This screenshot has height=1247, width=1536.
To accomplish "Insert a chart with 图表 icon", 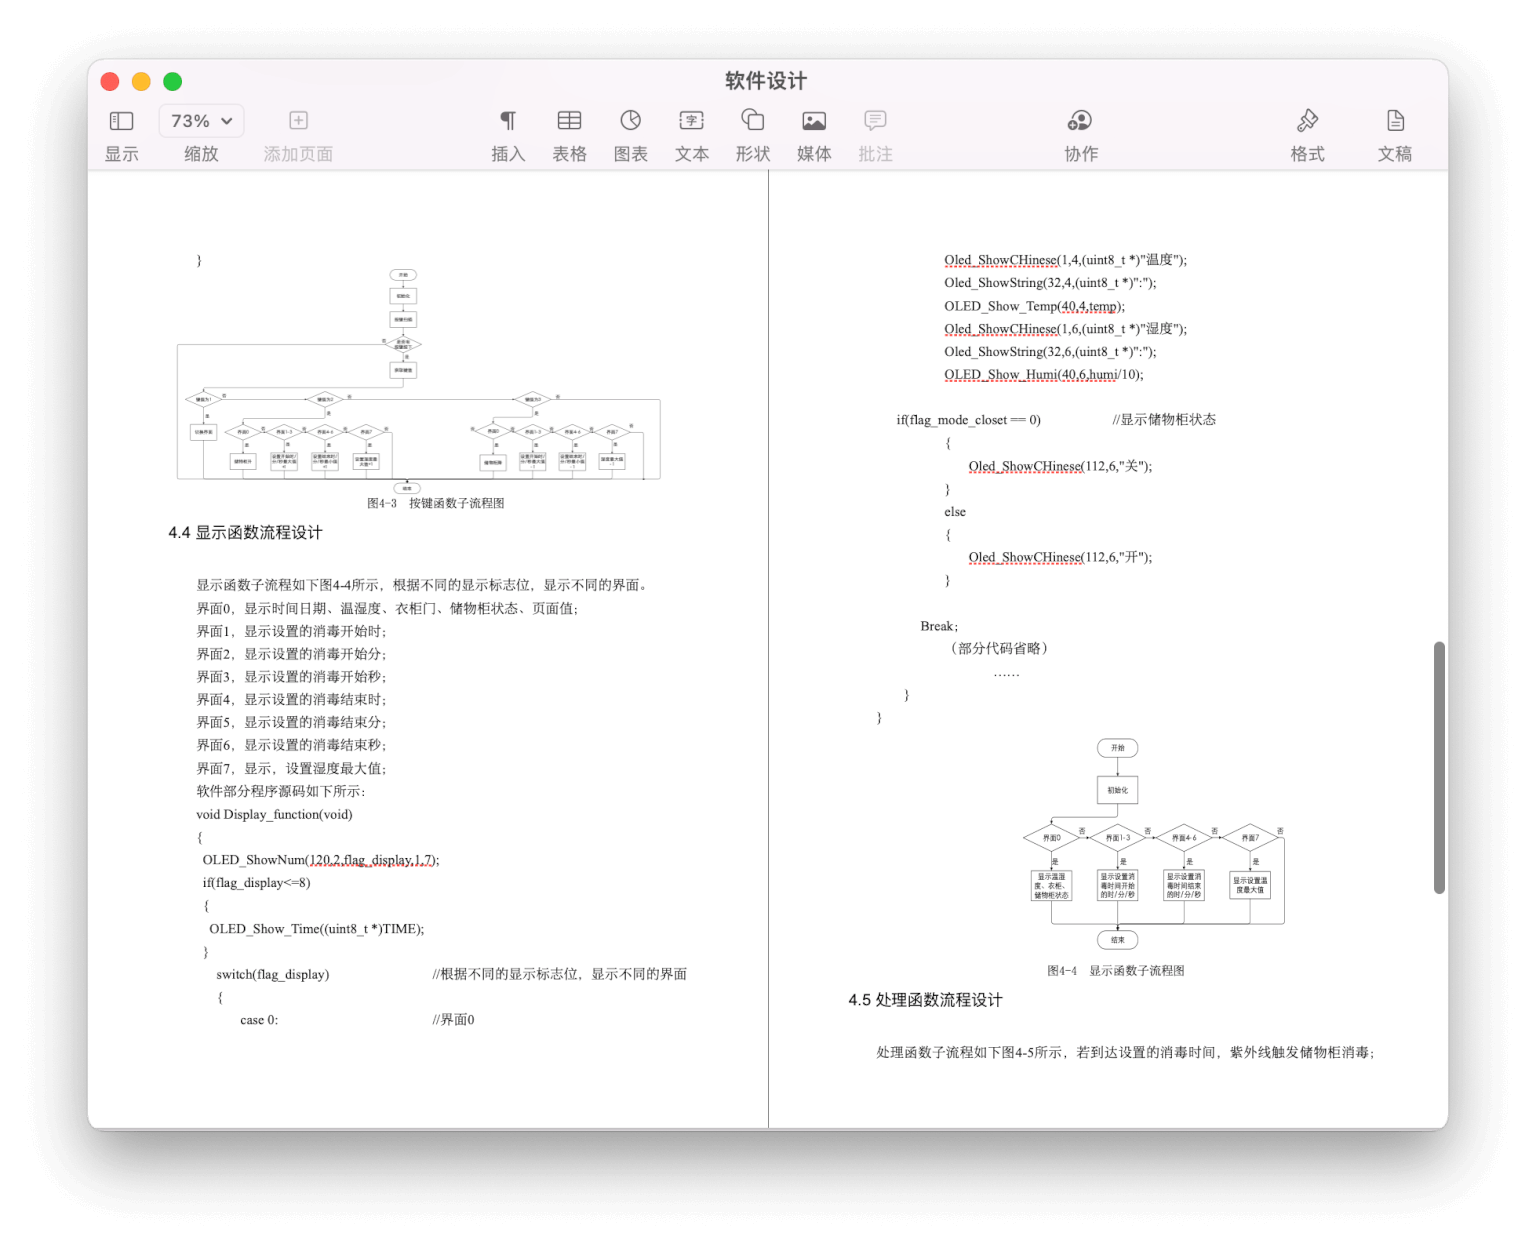I will 630,121.
